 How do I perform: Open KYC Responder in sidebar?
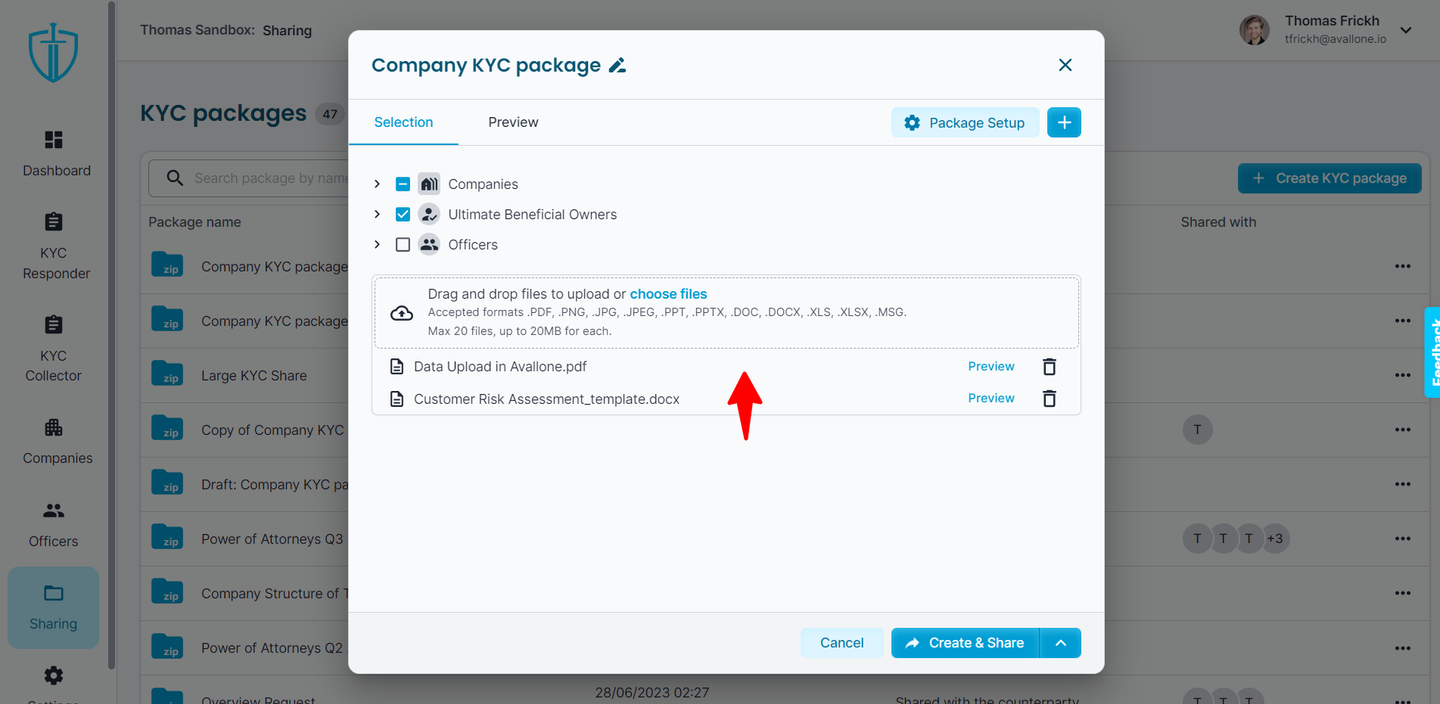56,246
